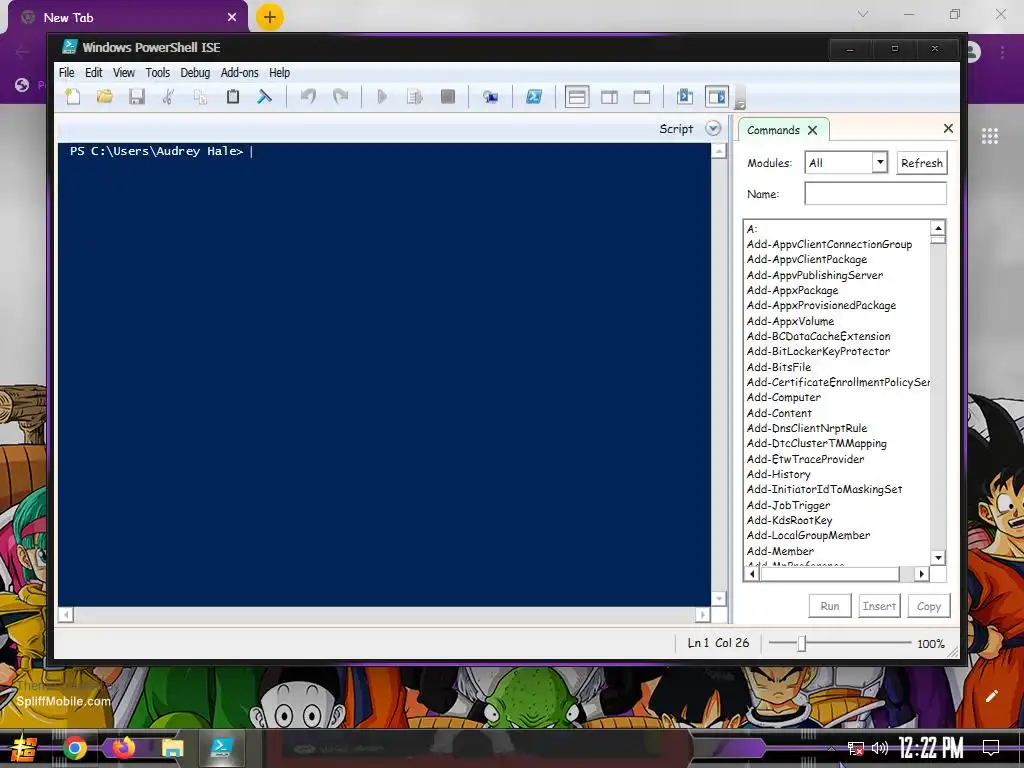Select Add-History command
Image resolution: width=1024 pixels, height=768 pixels.
tap(778, 474)
